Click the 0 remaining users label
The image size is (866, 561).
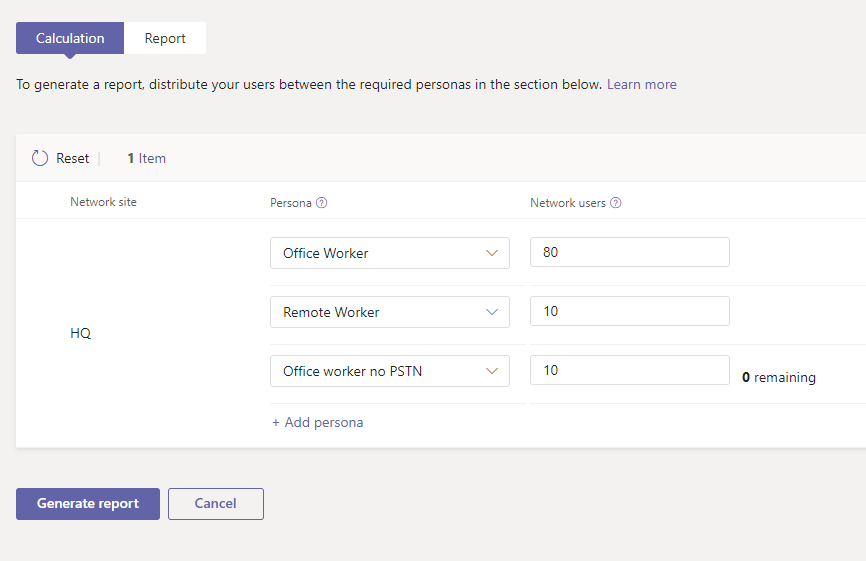(x=778, y=378)
